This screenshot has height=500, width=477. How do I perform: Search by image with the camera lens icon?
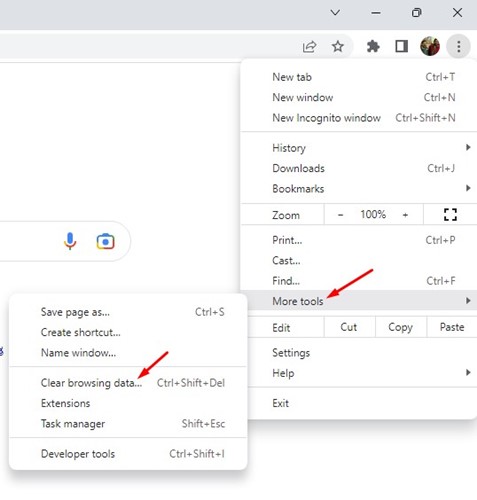point(106,241)
